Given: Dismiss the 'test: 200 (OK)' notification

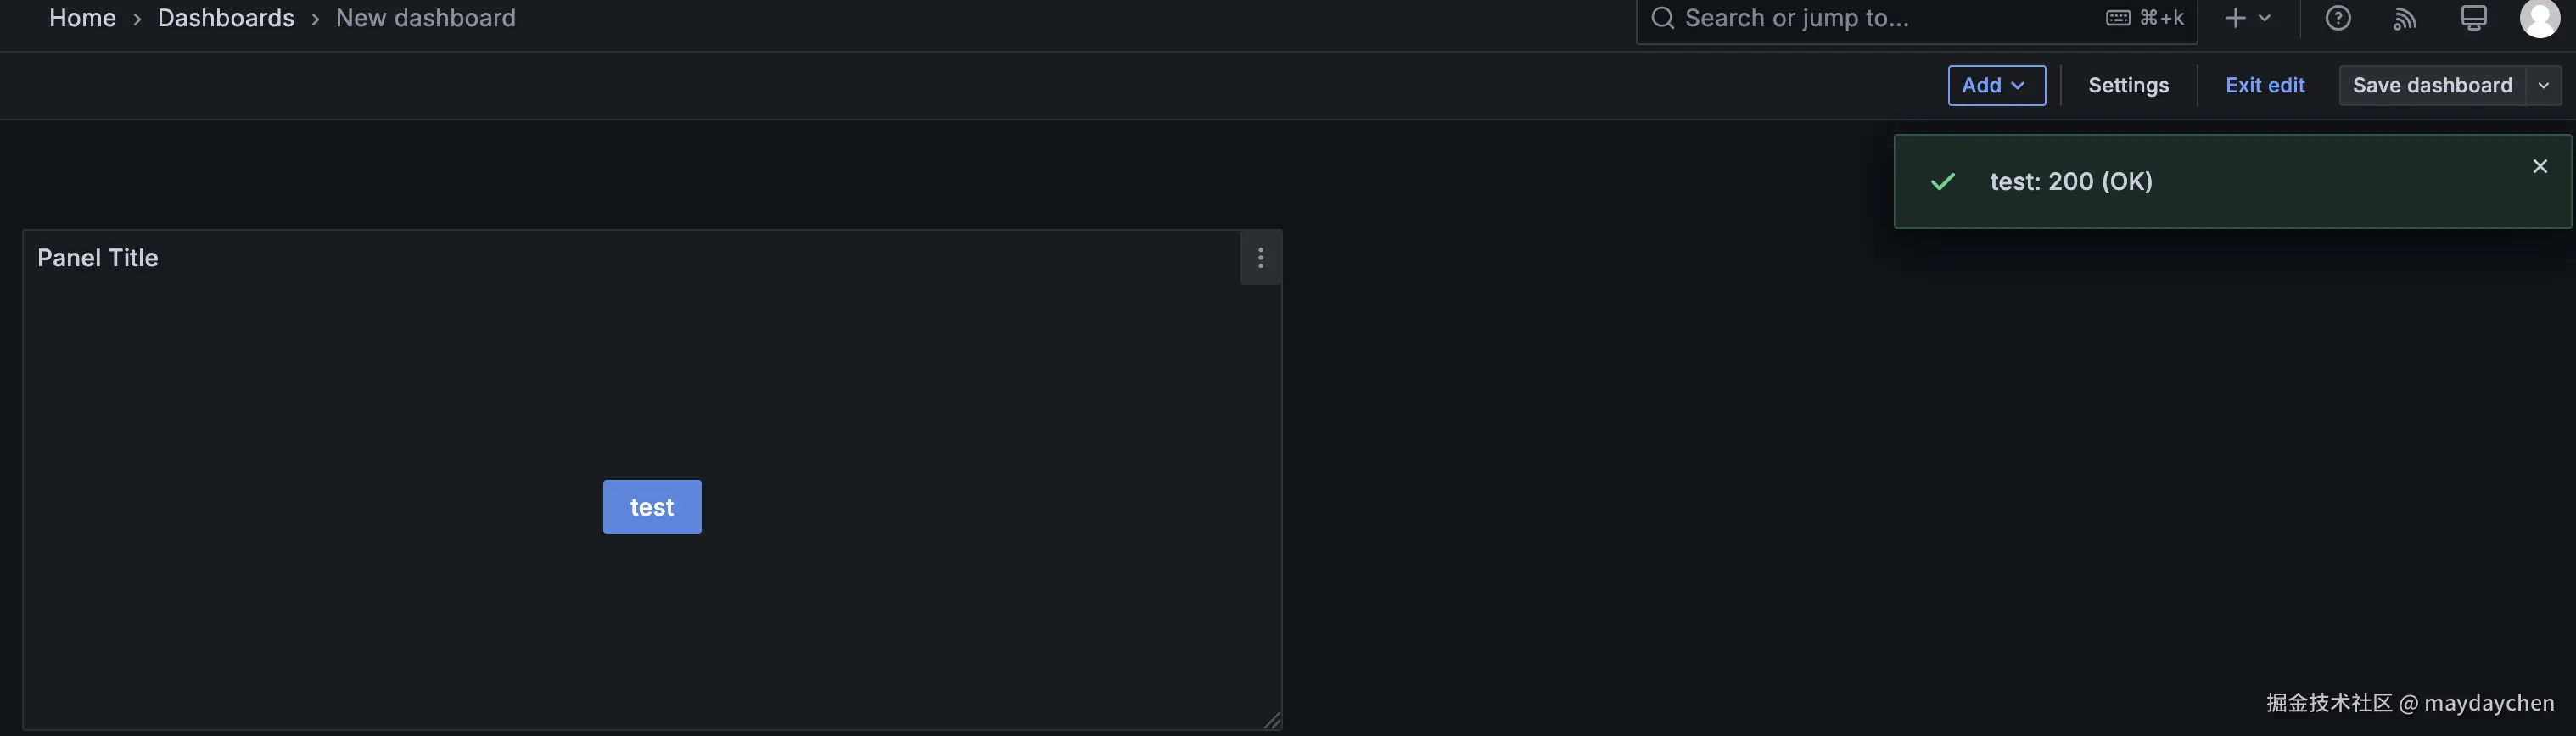Looking at the screenshot, I should (x=2540, y=165).
